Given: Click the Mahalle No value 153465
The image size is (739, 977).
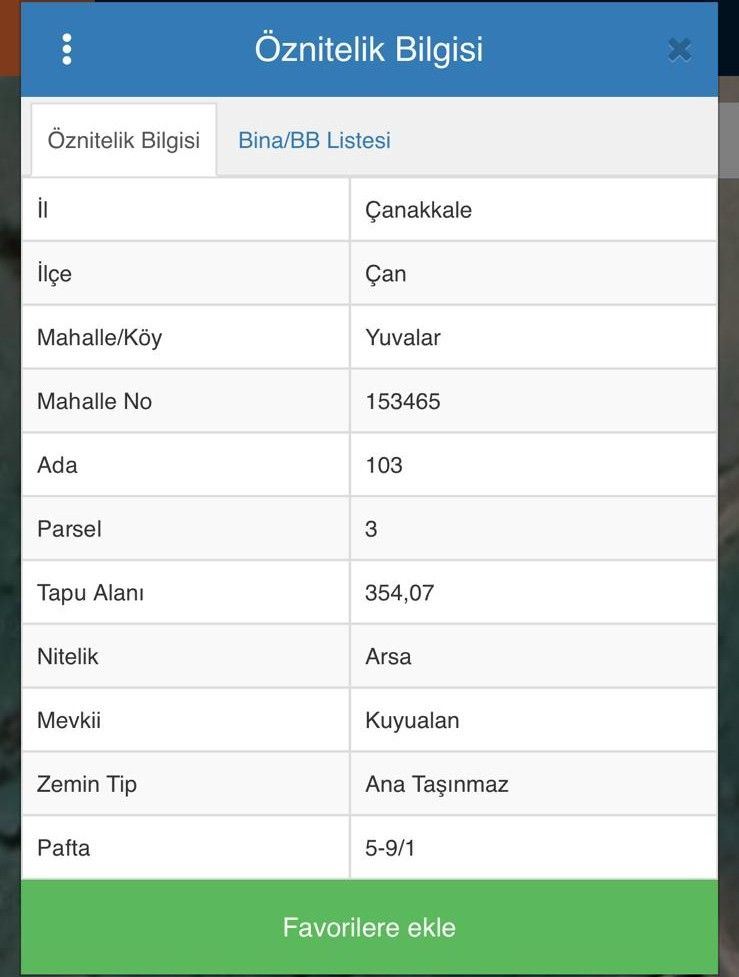Looking at the screenshot, I should click(403, 402).
